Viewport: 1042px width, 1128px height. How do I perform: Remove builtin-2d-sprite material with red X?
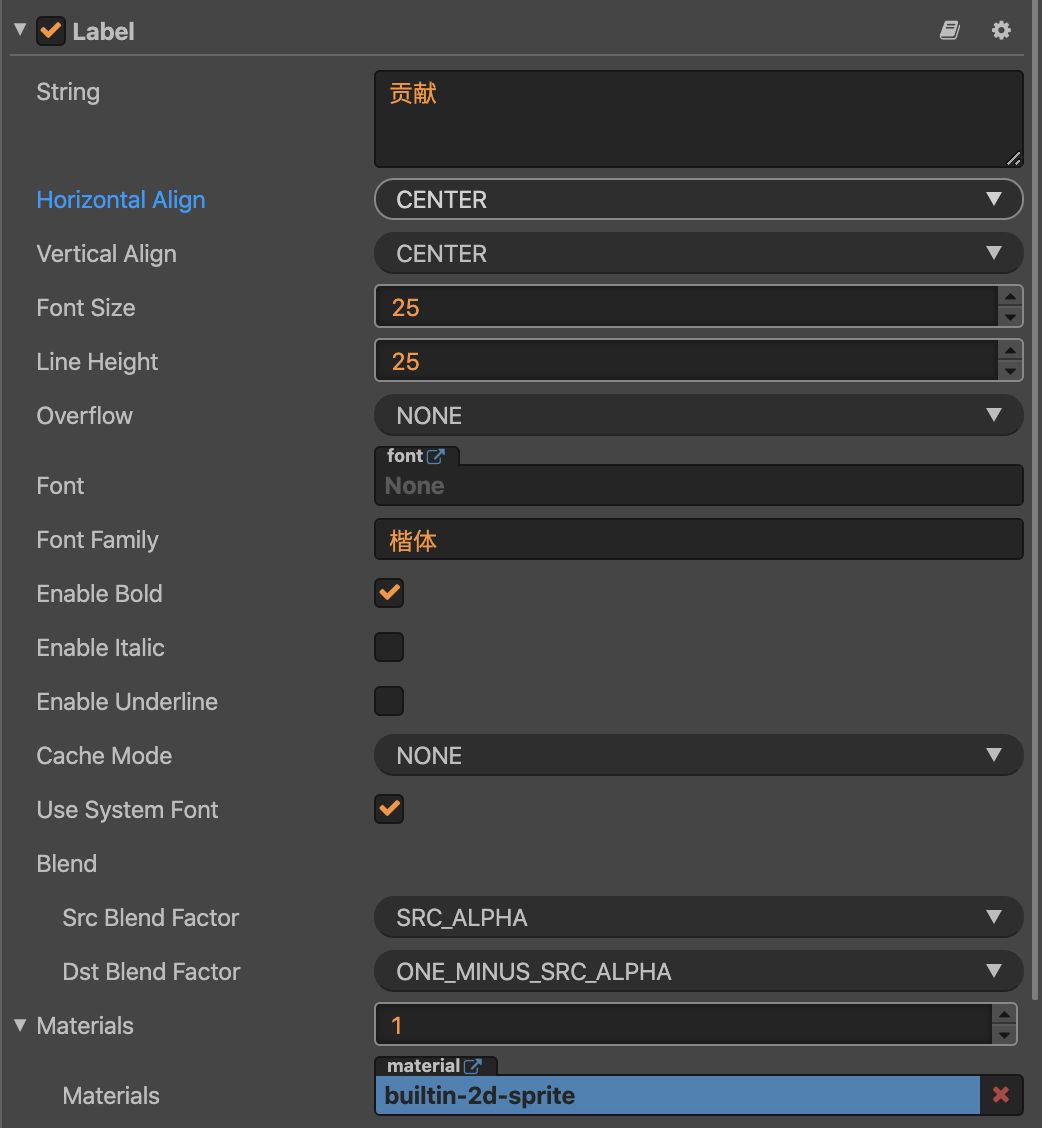click(x=1000, y=1095)
